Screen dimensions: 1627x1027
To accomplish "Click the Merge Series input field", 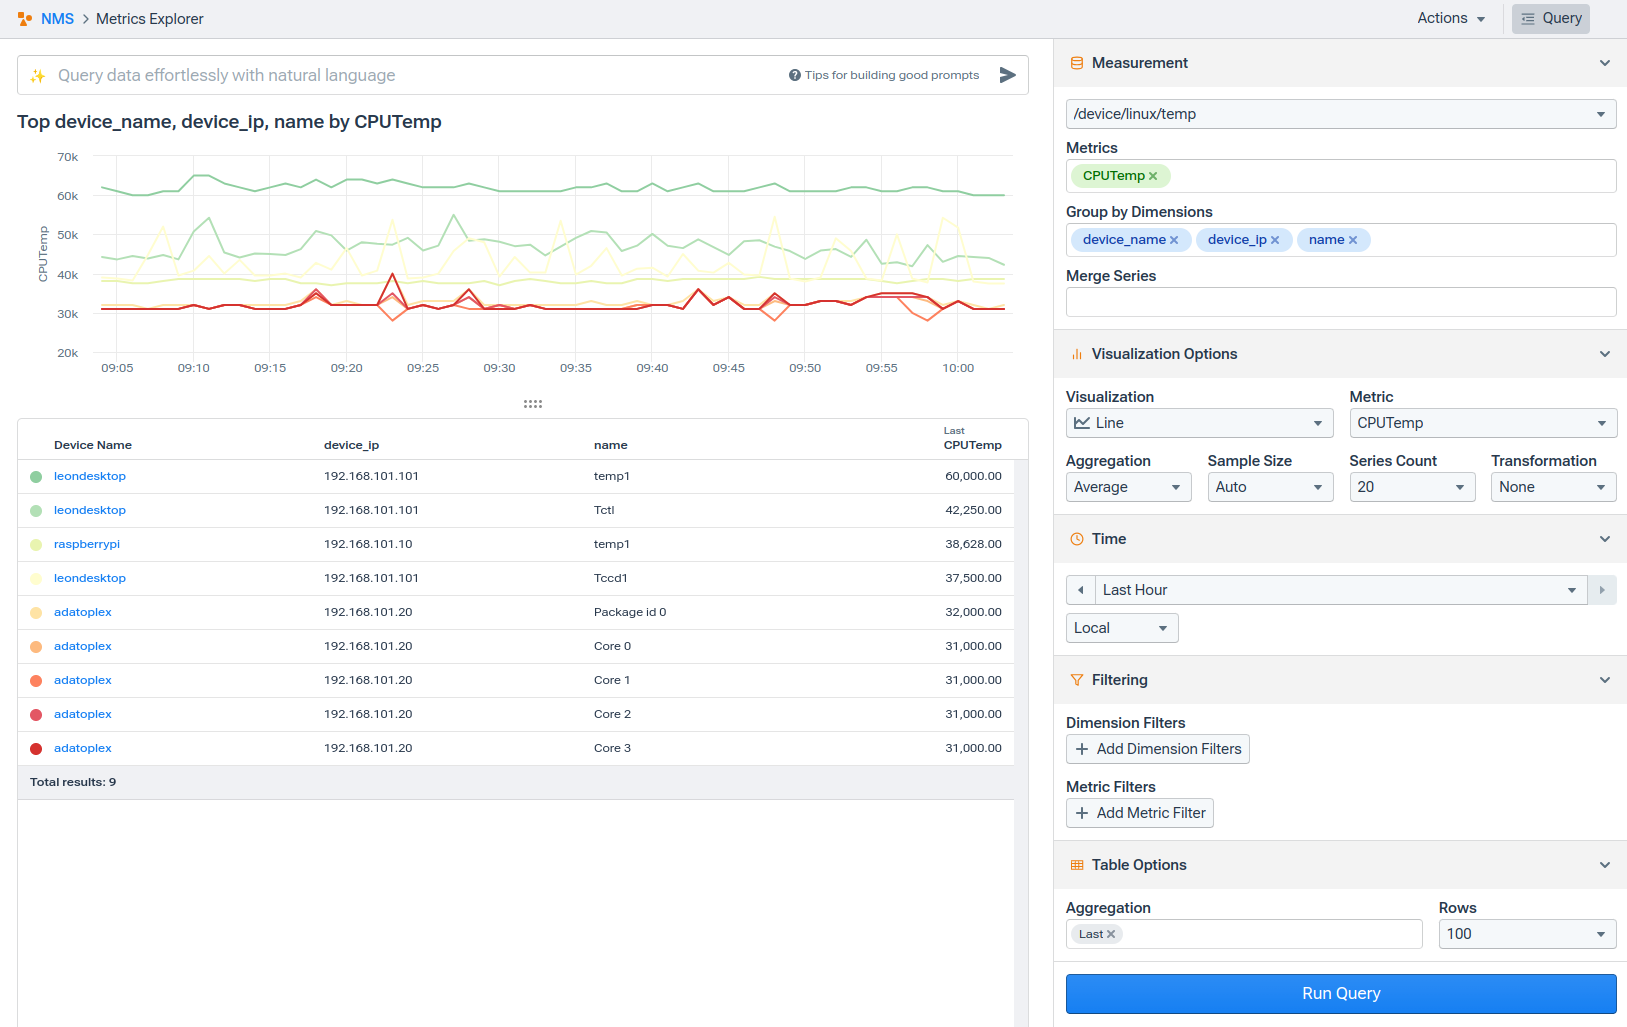I will (1341, 302).
